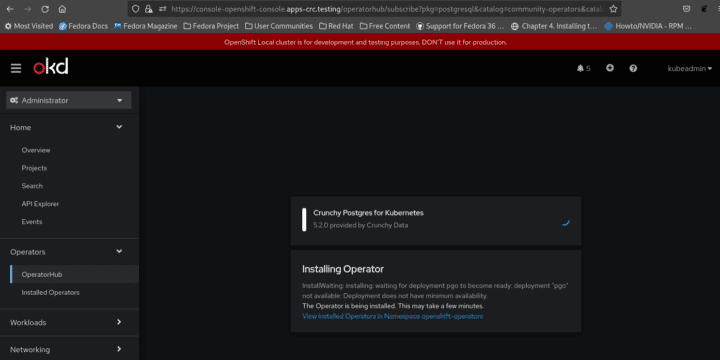This screenshot has width=720, height=360.
Task: Click the Installing Operator heading
Action: click(x=343, y=269)
